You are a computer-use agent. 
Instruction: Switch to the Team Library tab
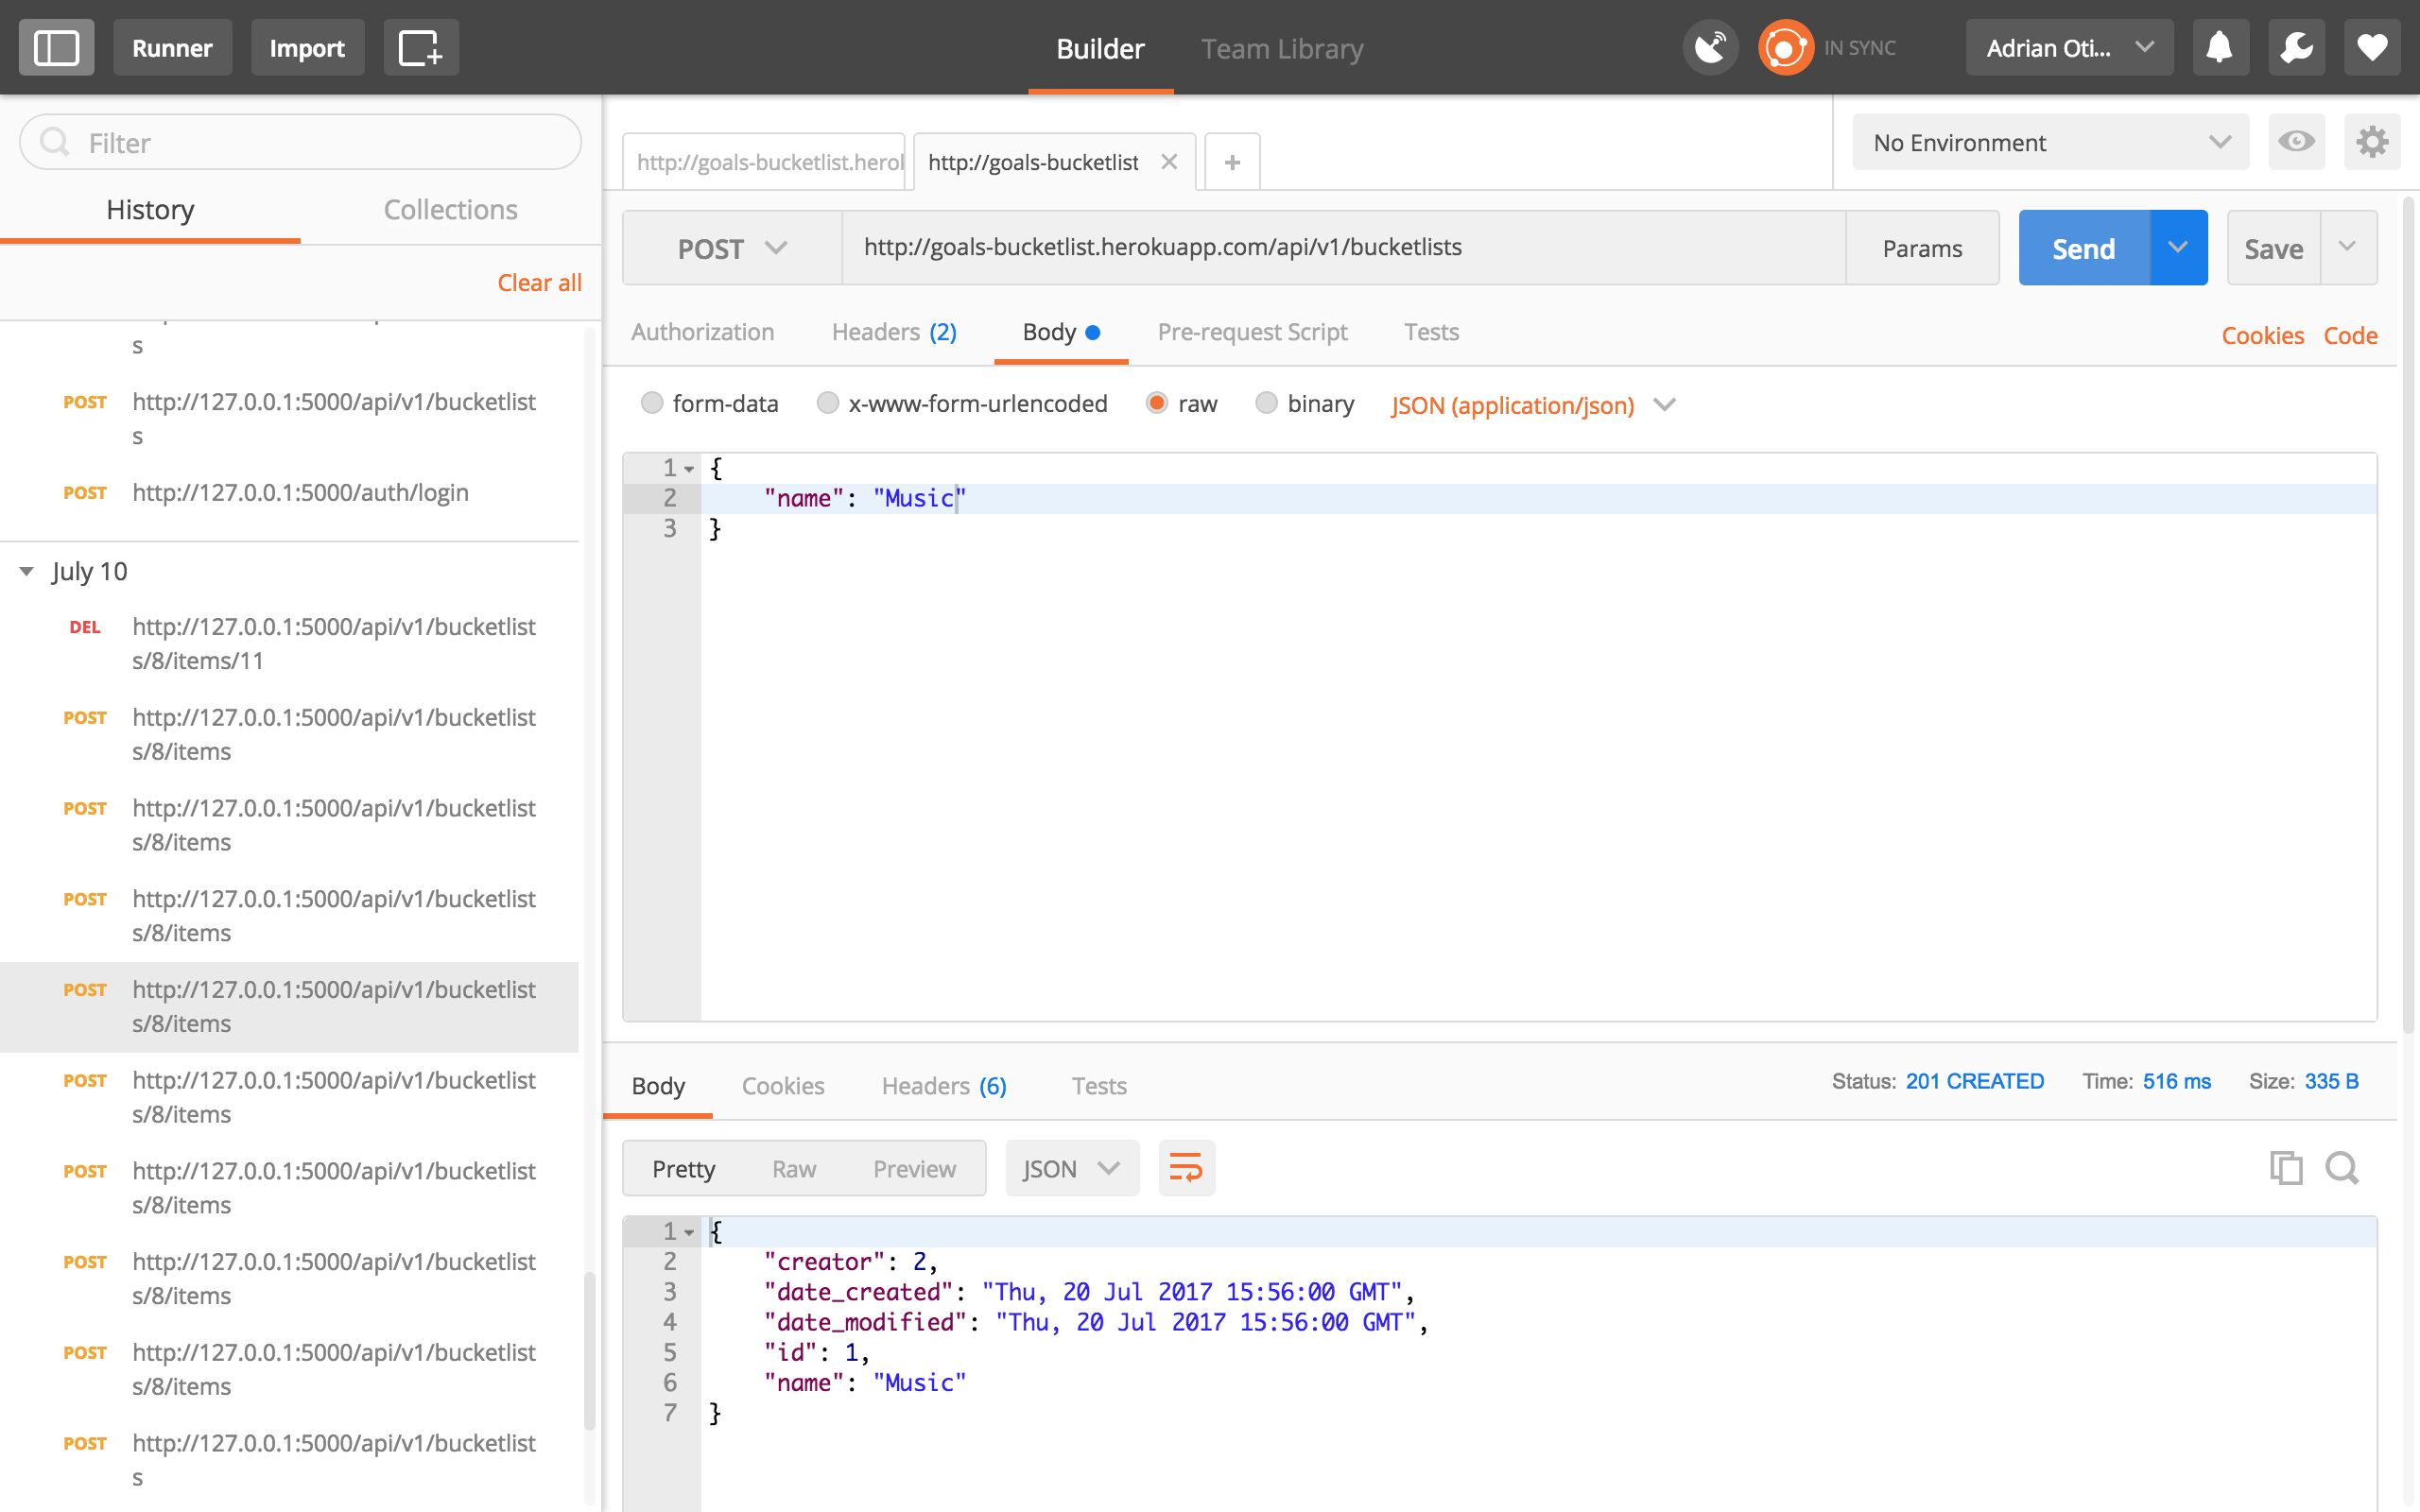pos(1281,48)
